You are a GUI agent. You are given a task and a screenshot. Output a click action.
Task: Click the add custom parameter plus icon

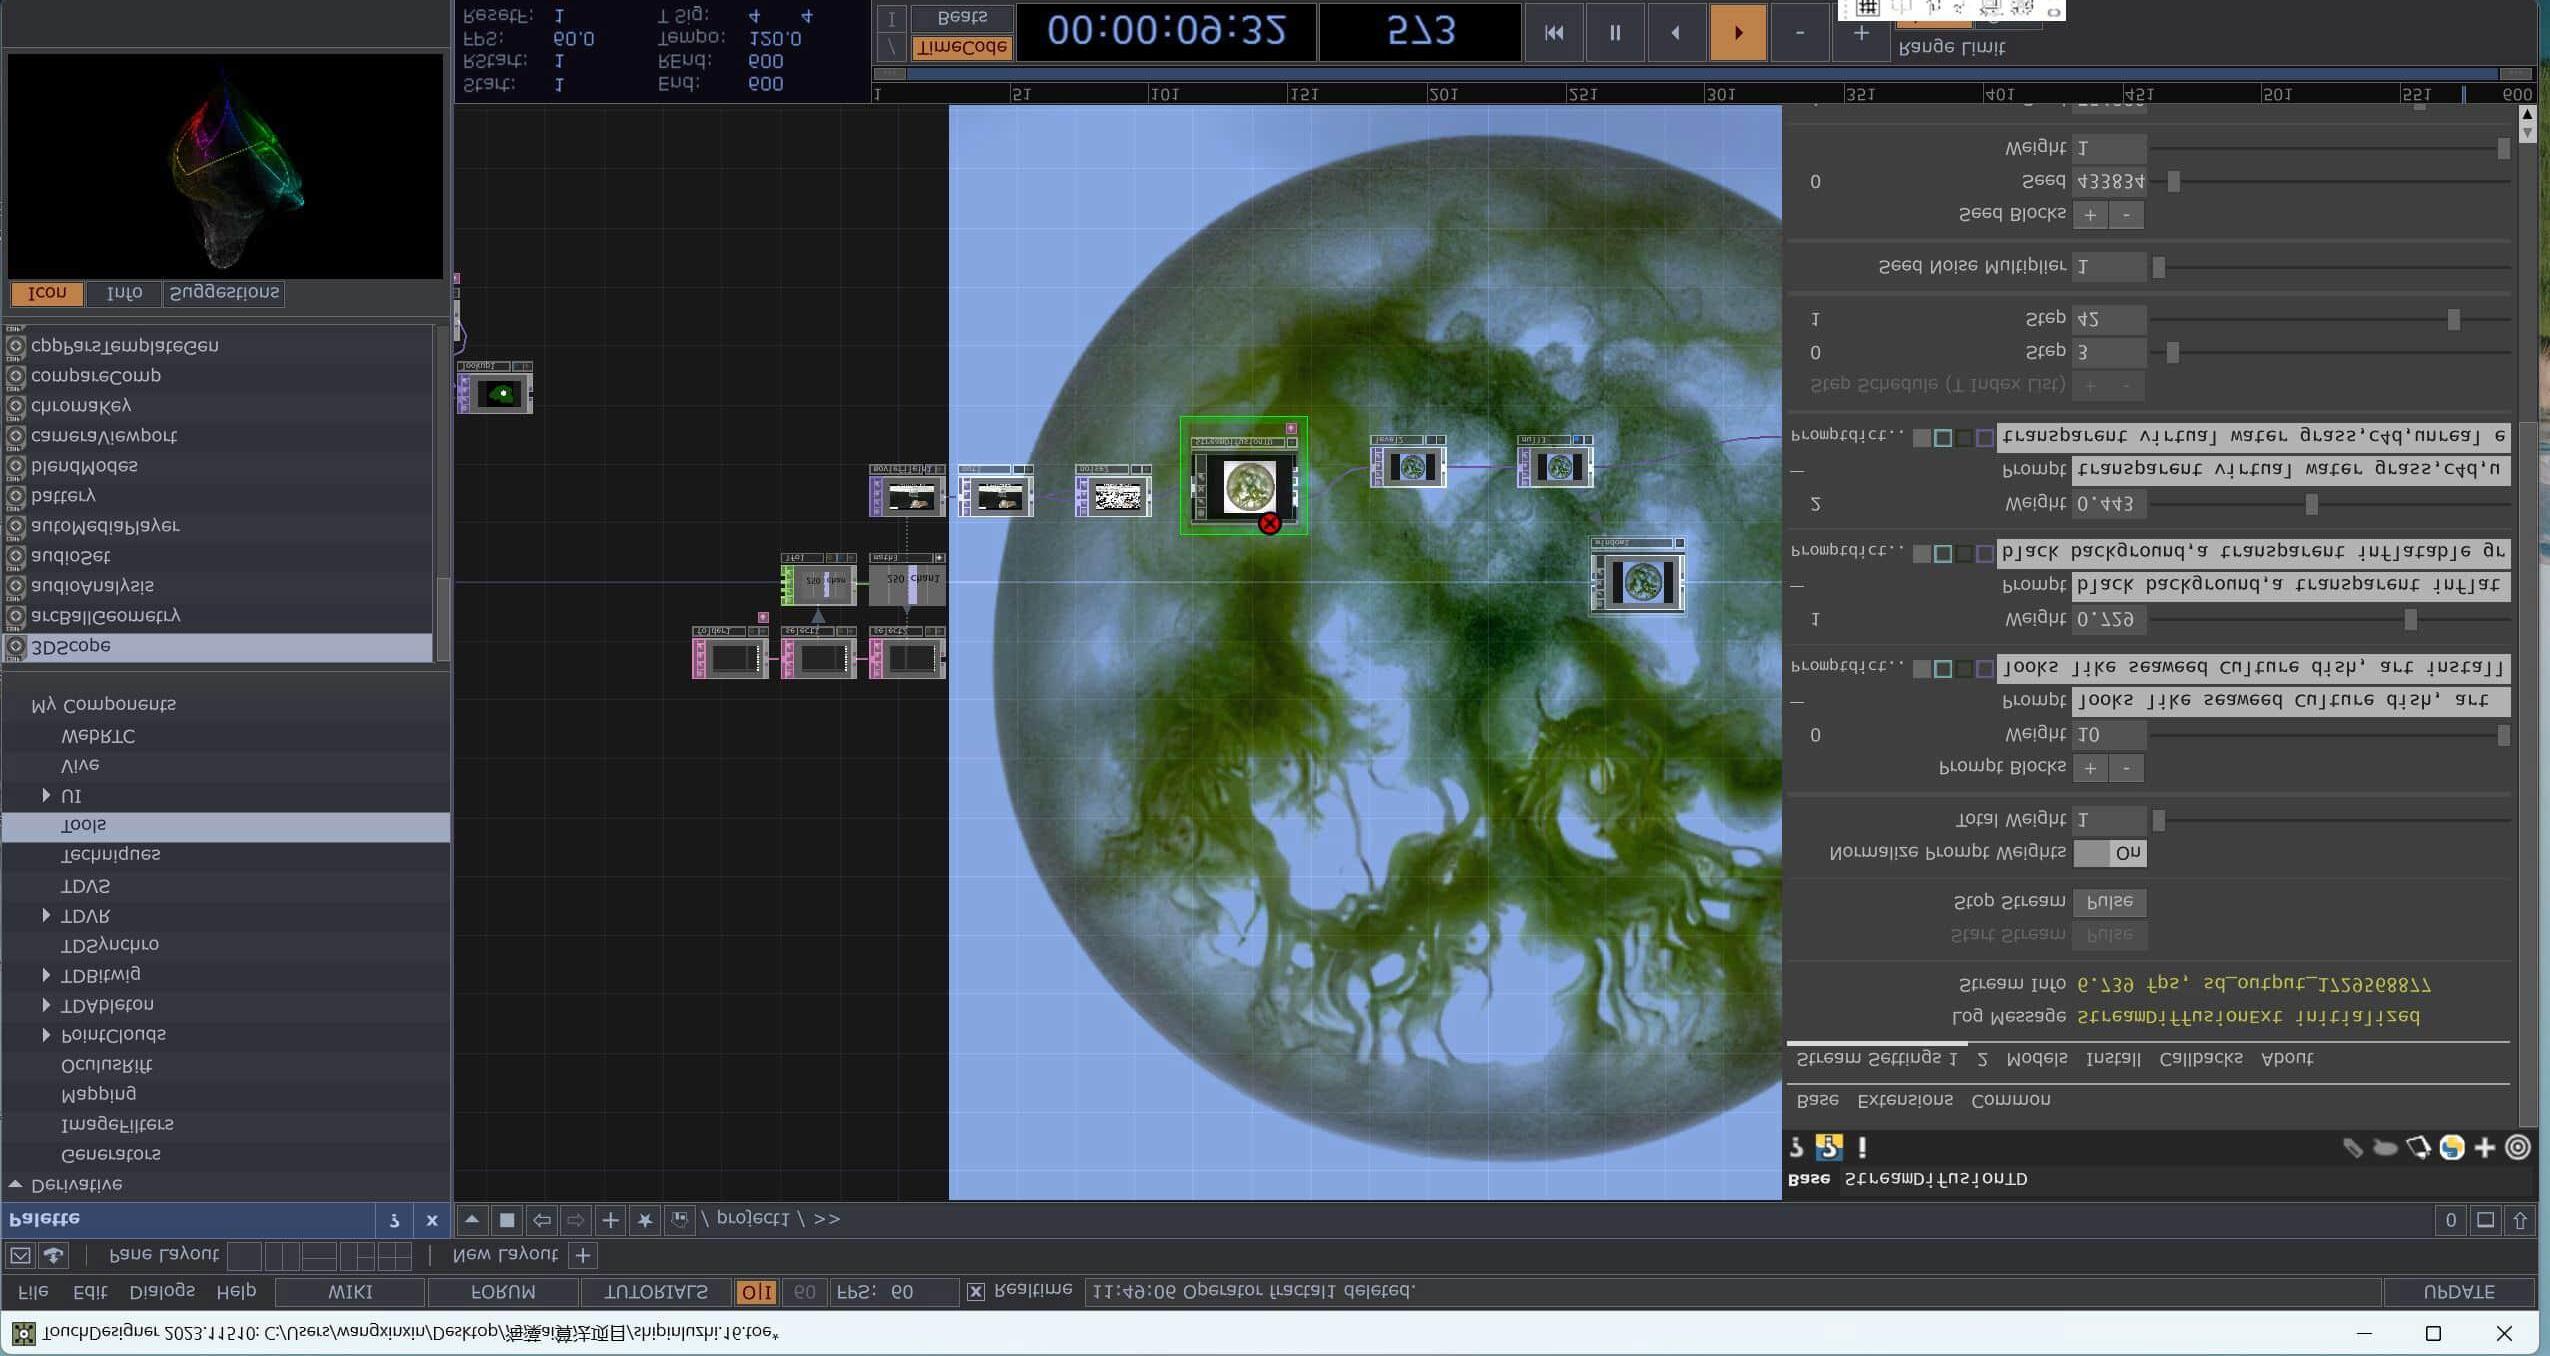point(2484,1147)
